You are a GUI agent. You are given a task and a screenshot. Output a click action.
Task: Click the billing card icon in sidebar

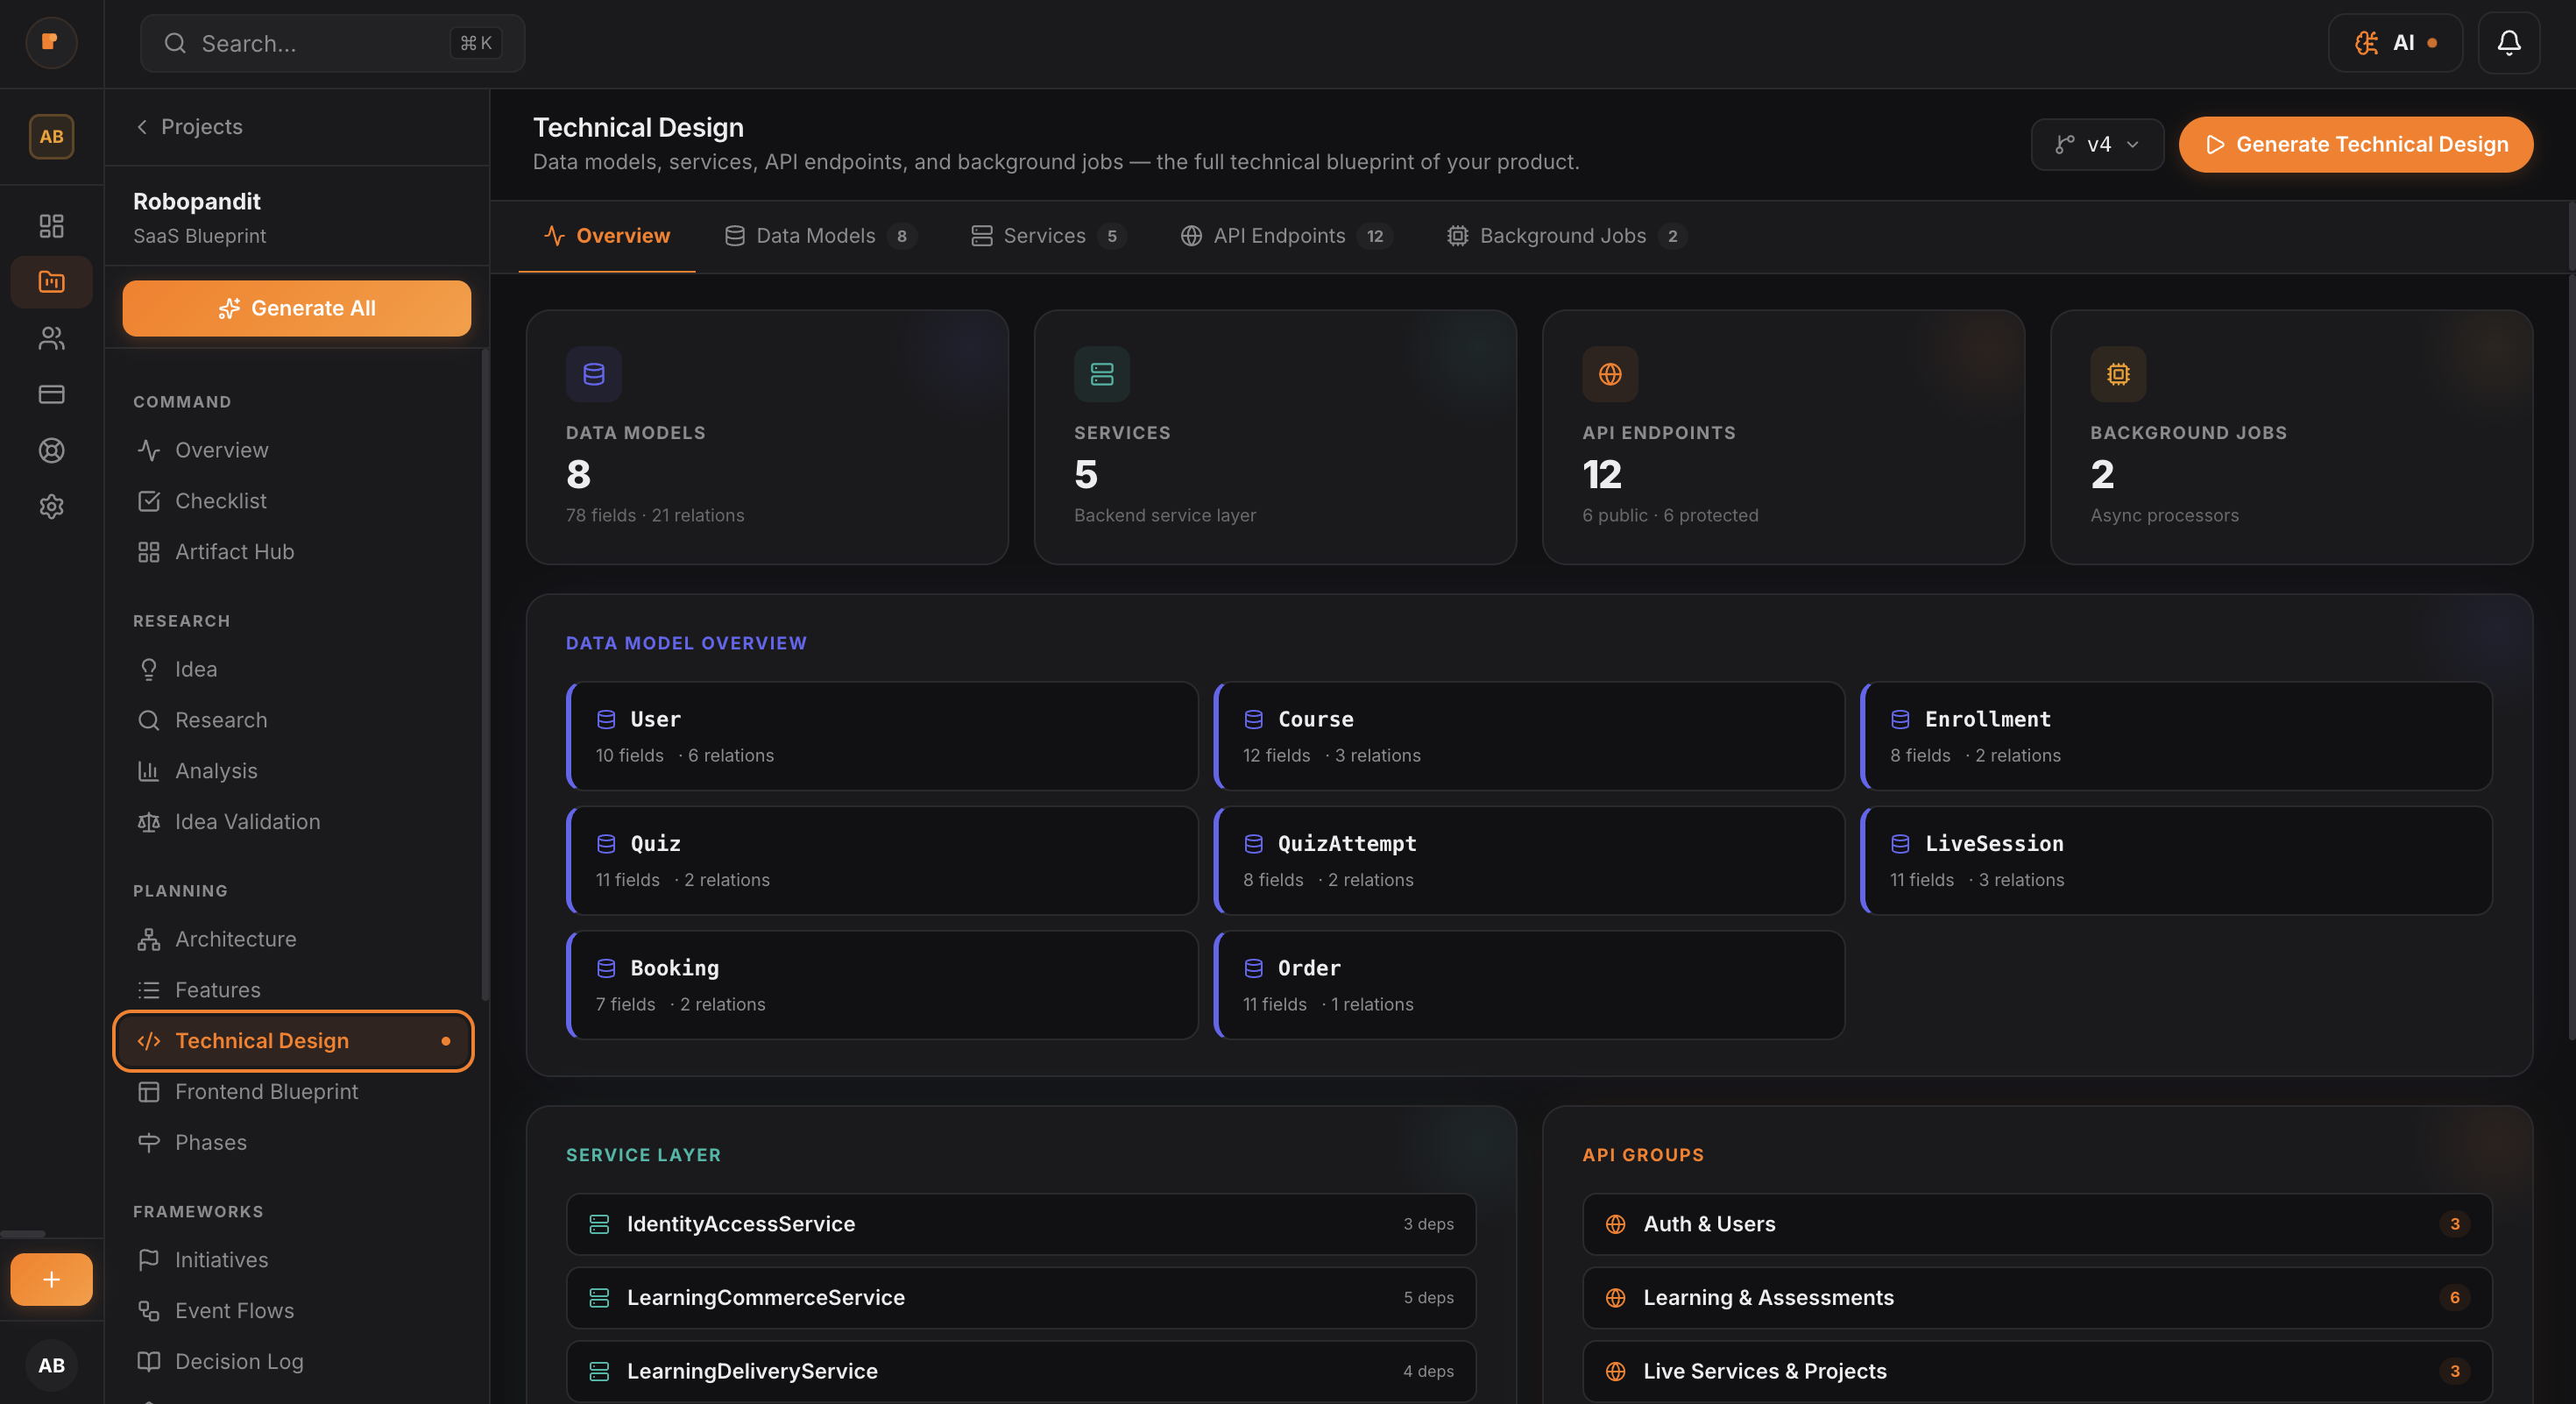coord(51,394)
